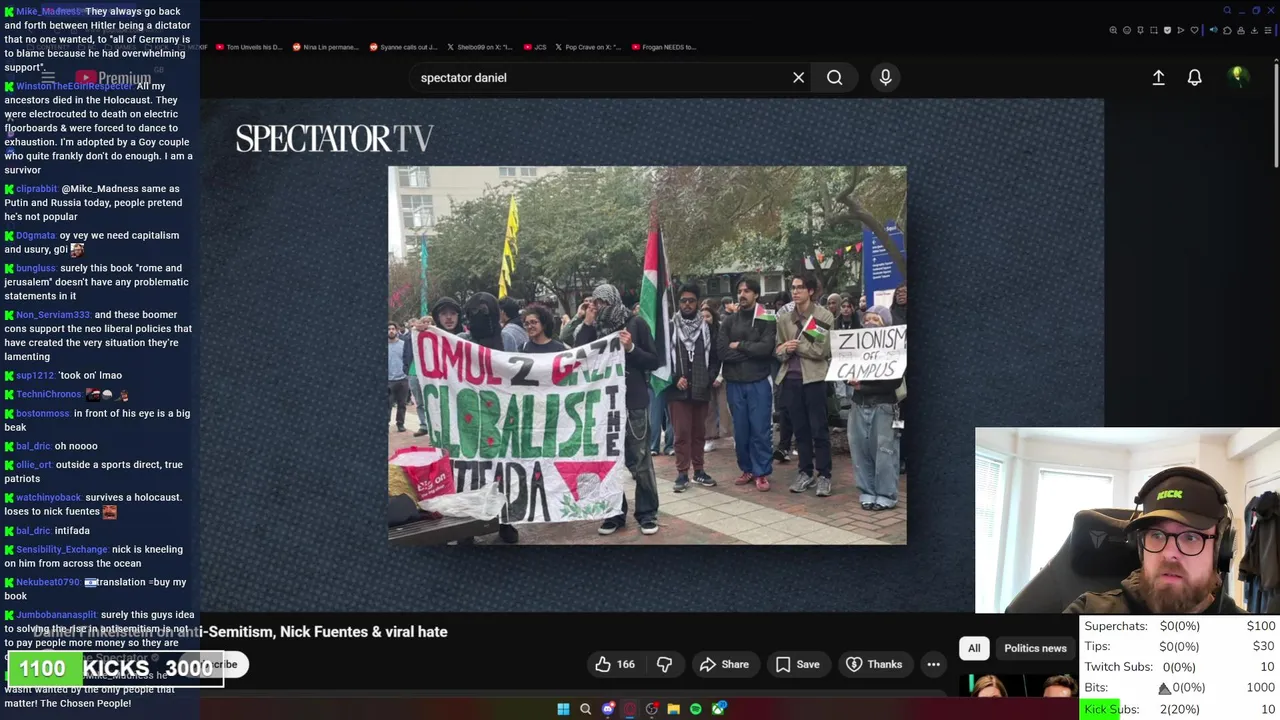Click the chat username watchinyoback
The width and height of the screenshot is (1280, 720).
tap(49, 497)
